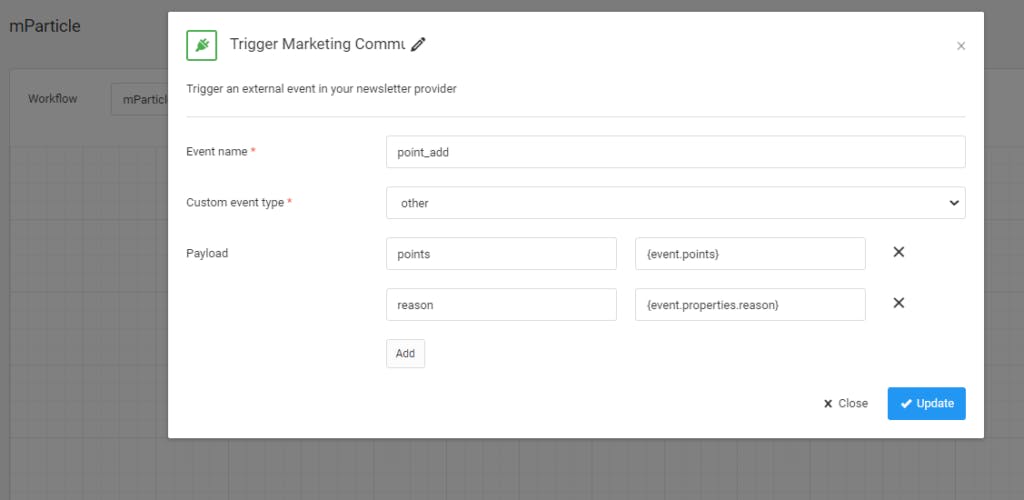Edit title with the pencil icon
The width and height of the screenshot is (1024, 500).
418,44
